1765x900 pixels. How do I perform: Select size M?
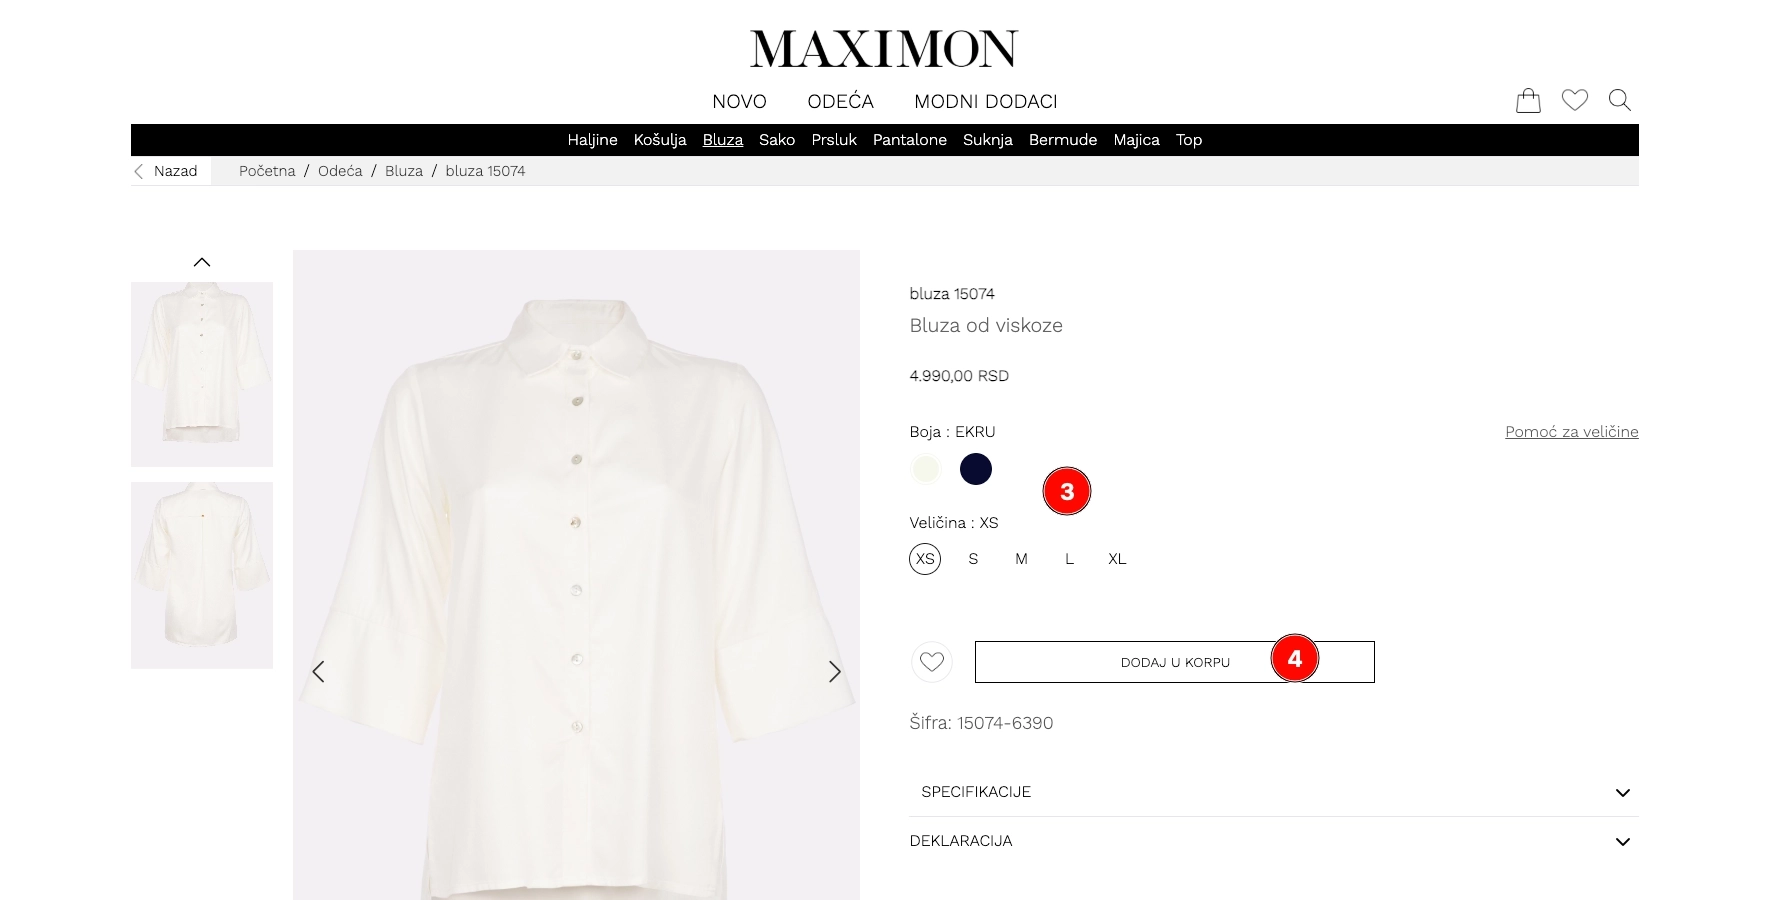(x=1021, y=559)
